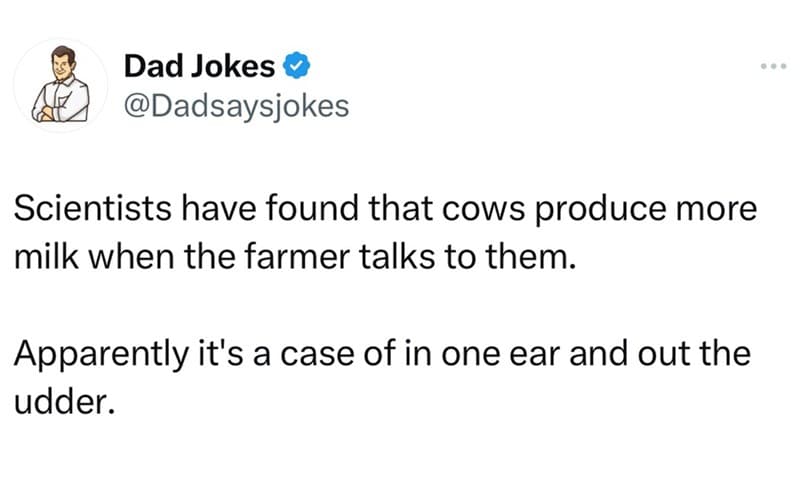
Task: Open the three-dot more options menu
Action: pyautogui.click(x=773, y=66)
